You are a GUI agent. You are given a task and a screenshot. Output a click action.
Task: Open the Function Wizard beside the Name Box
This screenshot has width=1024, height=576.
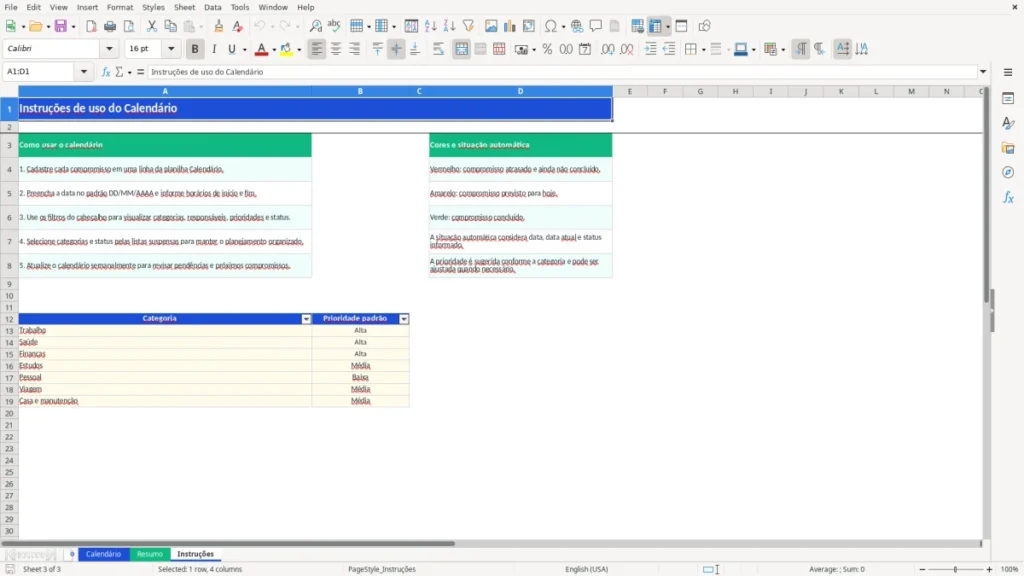click(106, 72)
